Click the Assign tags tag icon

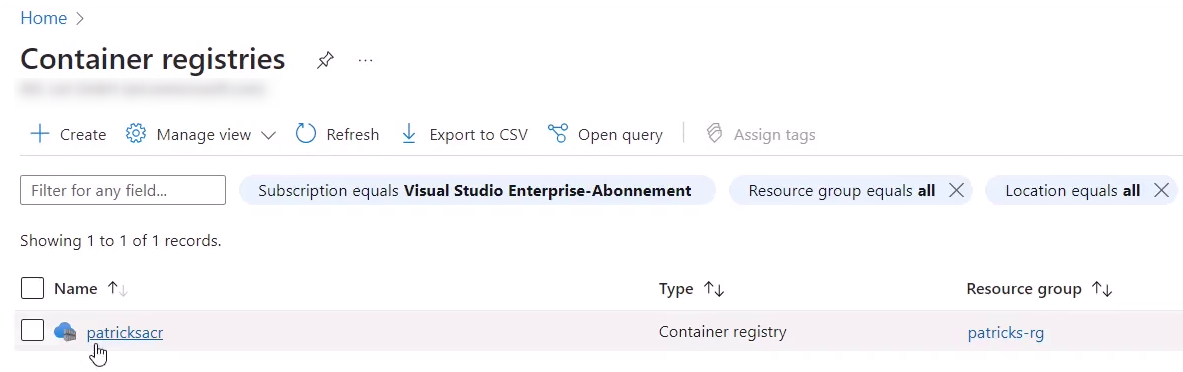[x=714, y=134]
